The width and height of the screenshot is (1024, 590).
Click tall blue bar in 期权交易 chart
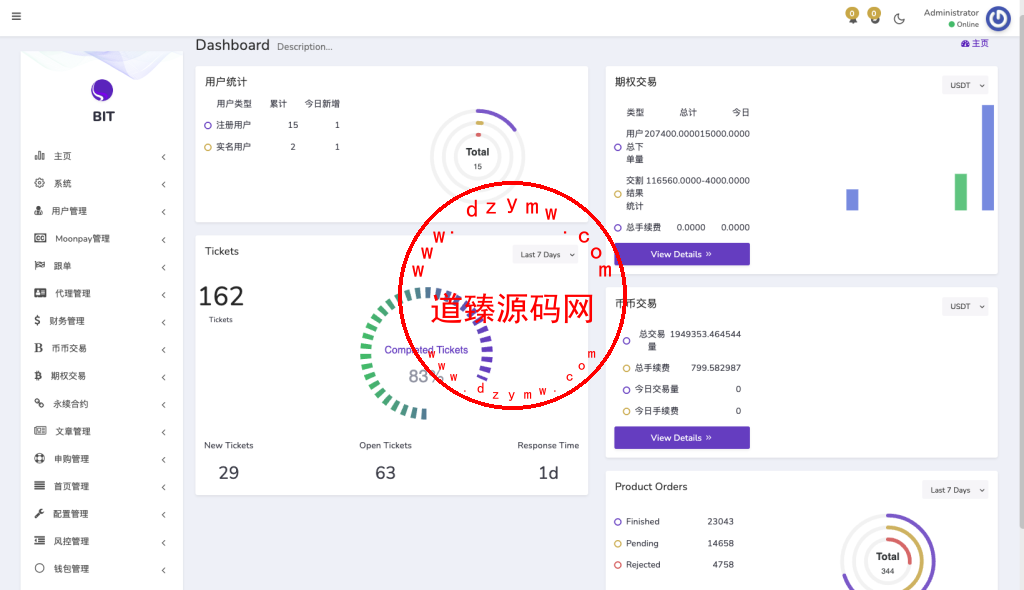(x=987, y=157)
